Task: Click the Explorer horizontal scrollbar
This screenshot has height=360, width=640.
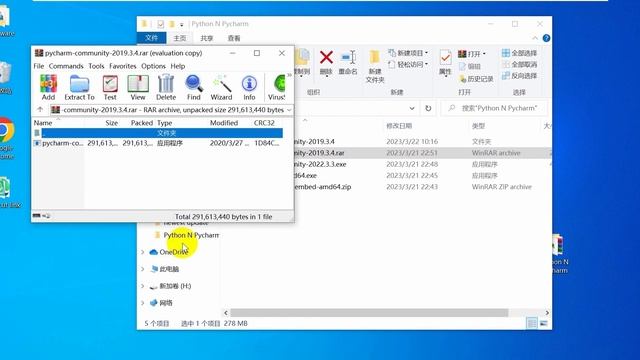Action: tap(369, 313)
